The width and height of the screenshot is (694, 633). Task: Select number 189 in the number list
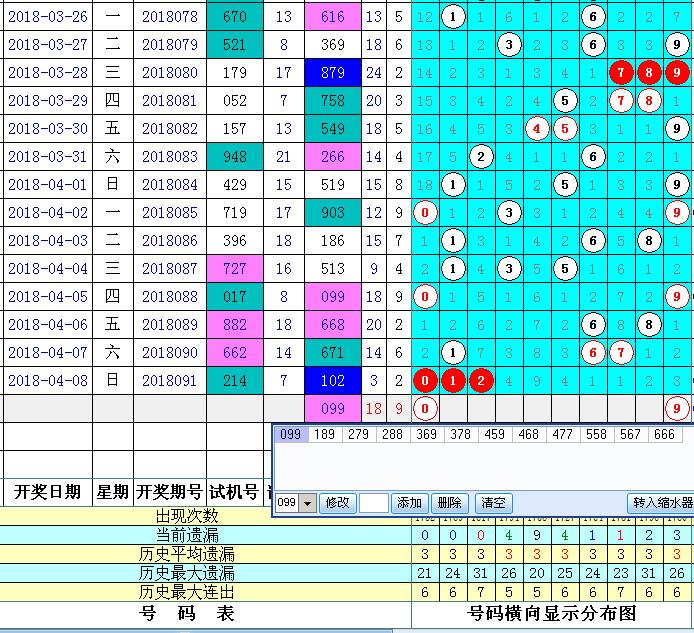324,434
